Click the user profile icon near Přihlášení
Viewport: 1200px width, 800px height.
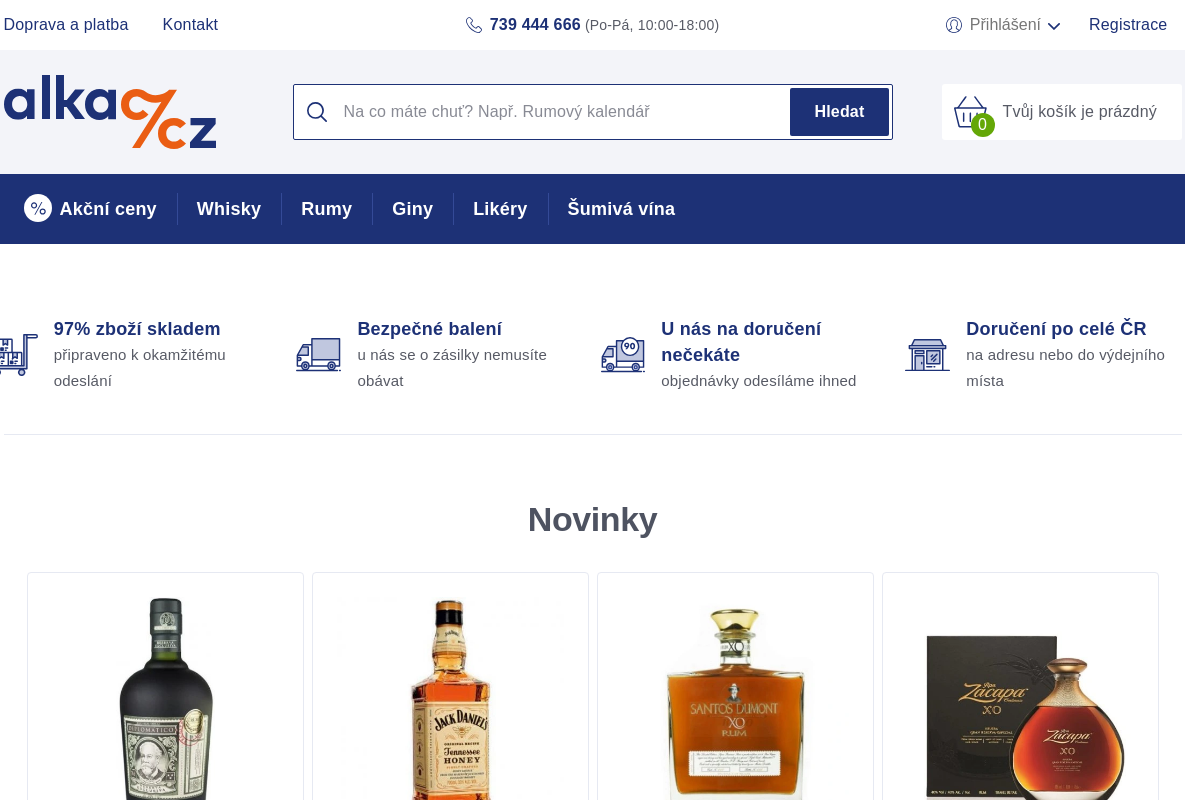click(x=954, y=25)
